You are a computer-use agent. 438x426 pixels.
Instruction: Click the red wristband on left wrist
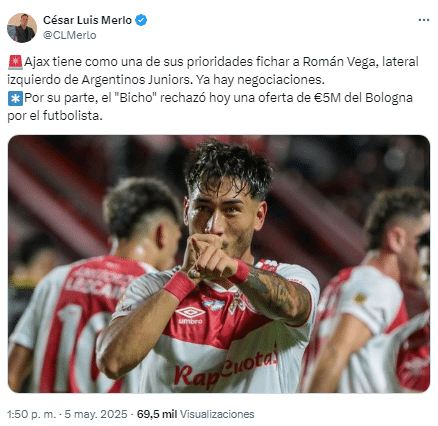179,285
